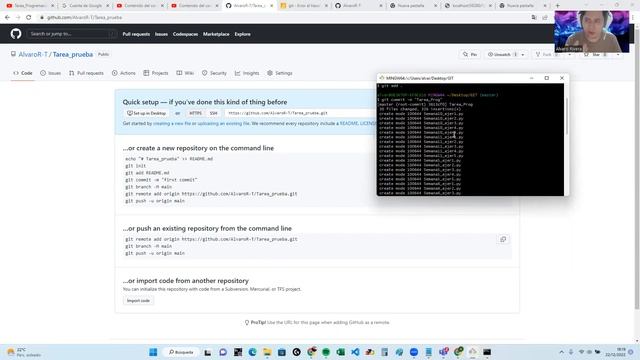
Task: Open Marketplace in the top navigation
Action: click(x=216, y=34)
